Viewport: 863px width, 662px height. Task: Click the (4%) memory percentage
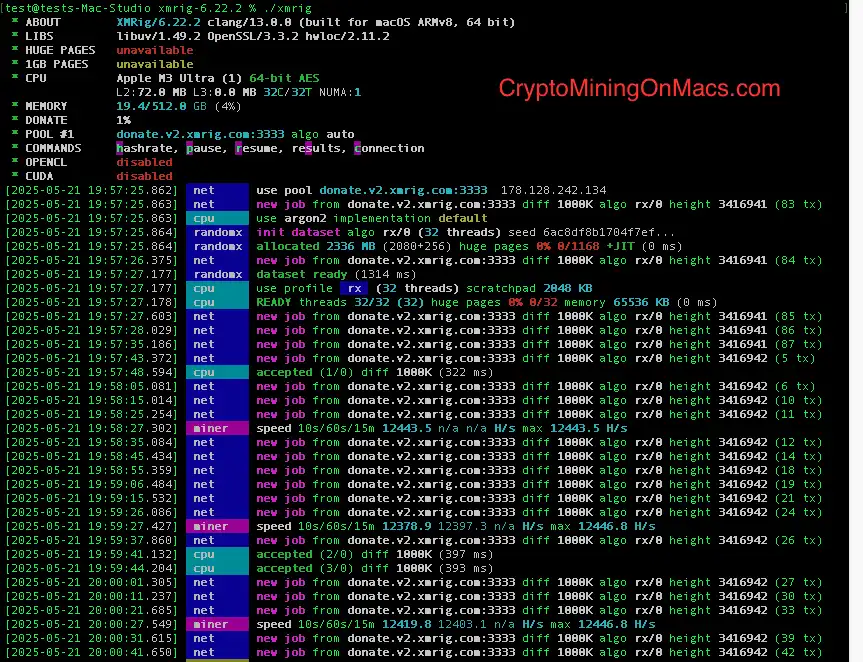(x=228, y=106)
